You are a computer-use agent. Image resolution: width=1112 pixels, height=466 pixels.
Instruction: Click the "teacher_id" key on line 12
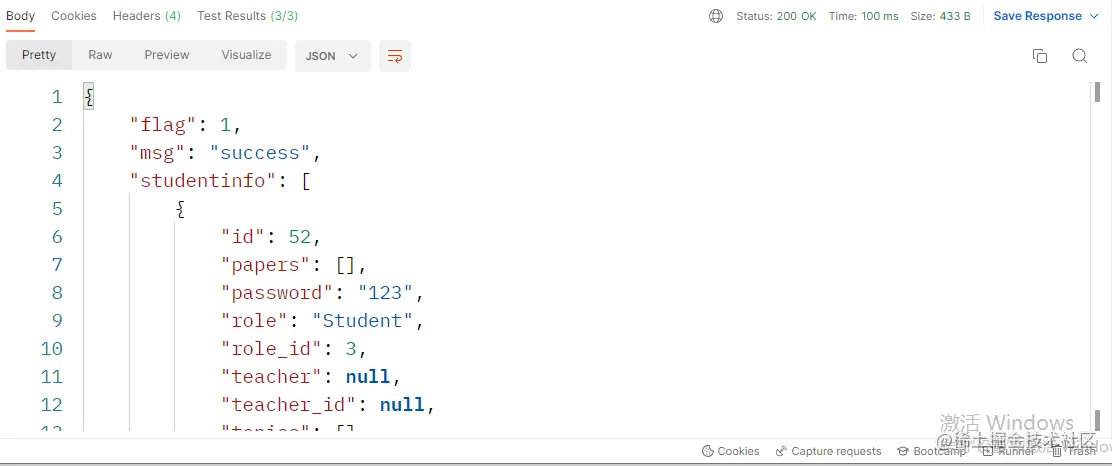[289, 404]
